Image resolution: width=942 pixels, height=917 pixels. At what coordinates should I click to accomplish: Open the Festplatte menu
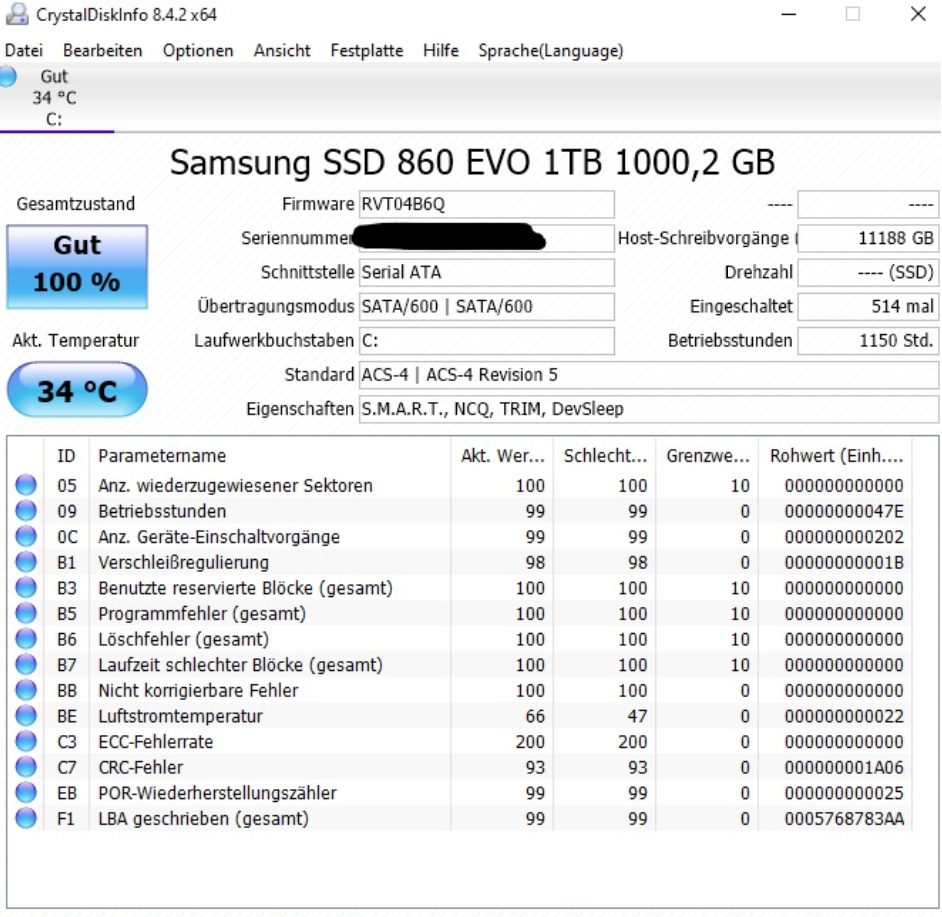pyautogui.click(x=366, y=50)
